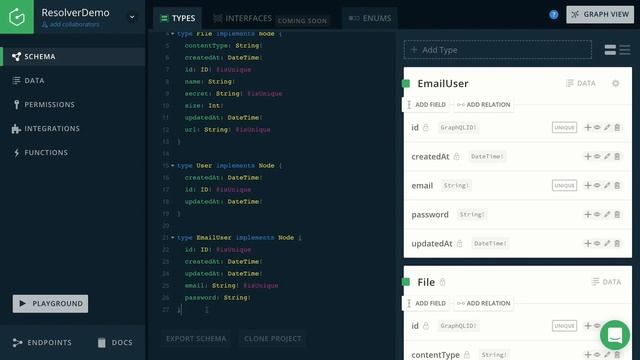Toggle the eye icon on EmailUser id row
This screenshot has height=360, width=640.
pyautogui.click(x=597, y=127)
